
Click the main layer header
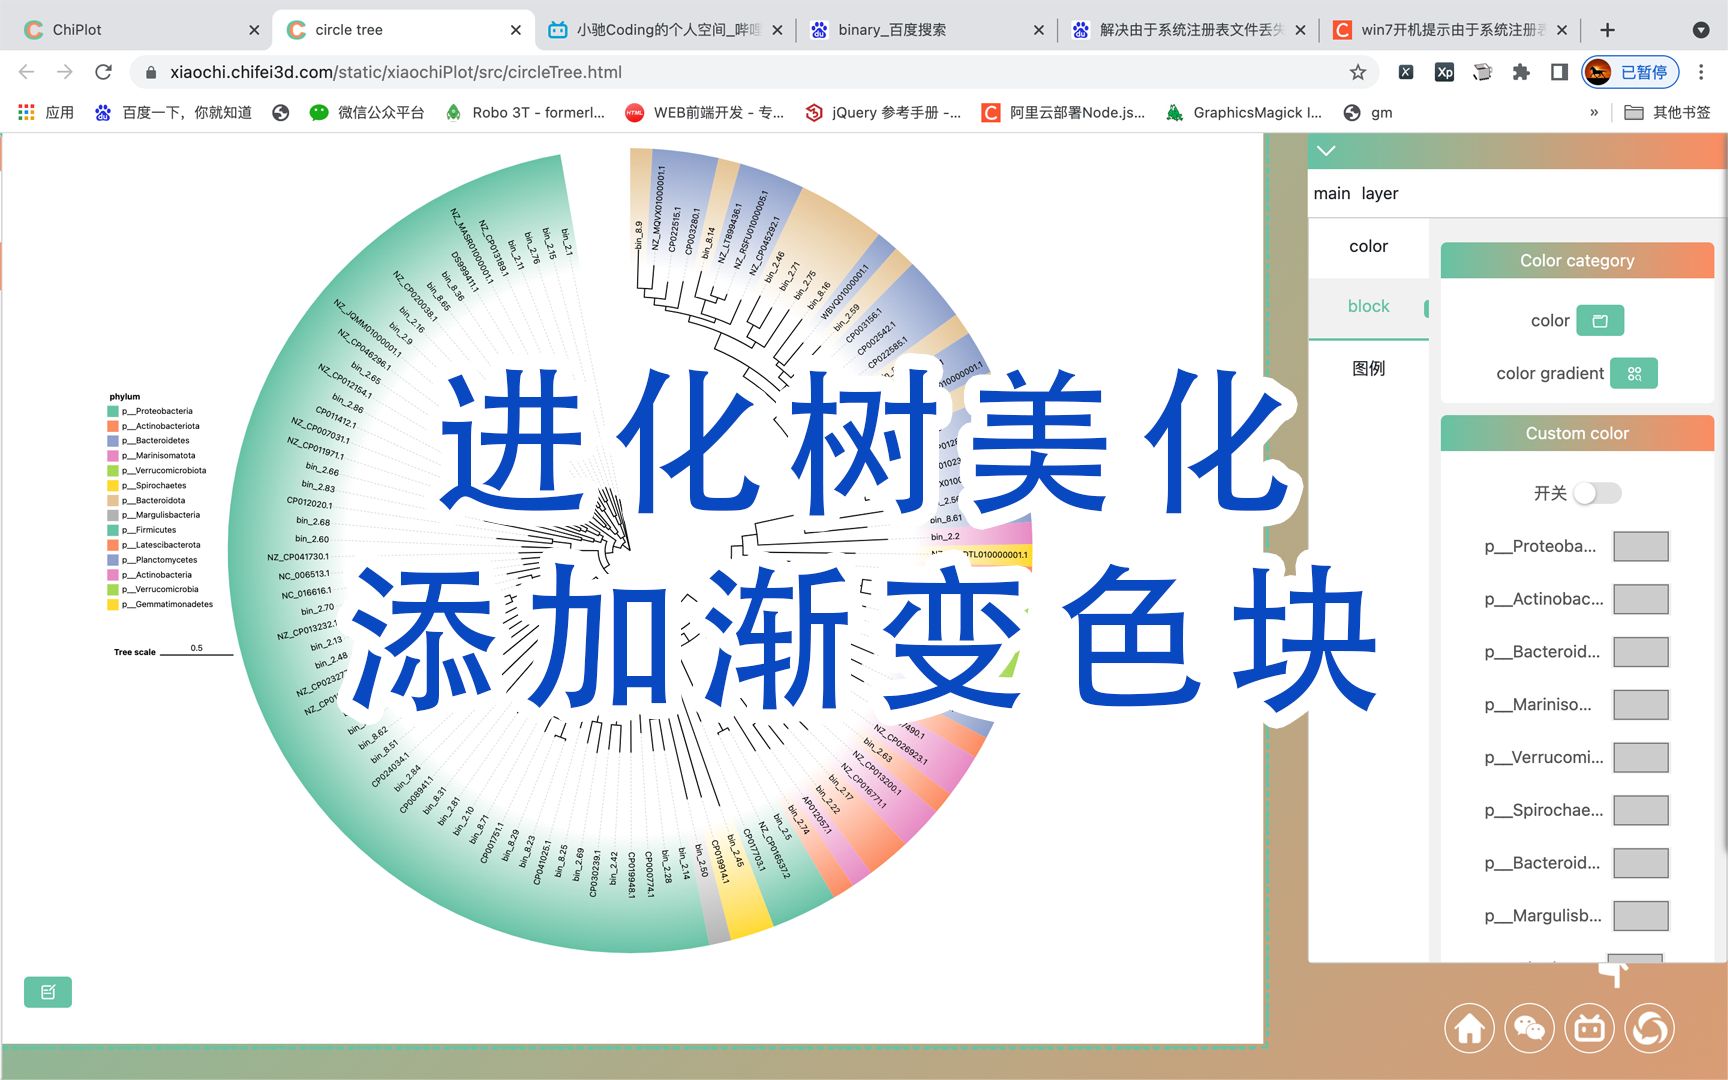click(x=1356, y=193)
